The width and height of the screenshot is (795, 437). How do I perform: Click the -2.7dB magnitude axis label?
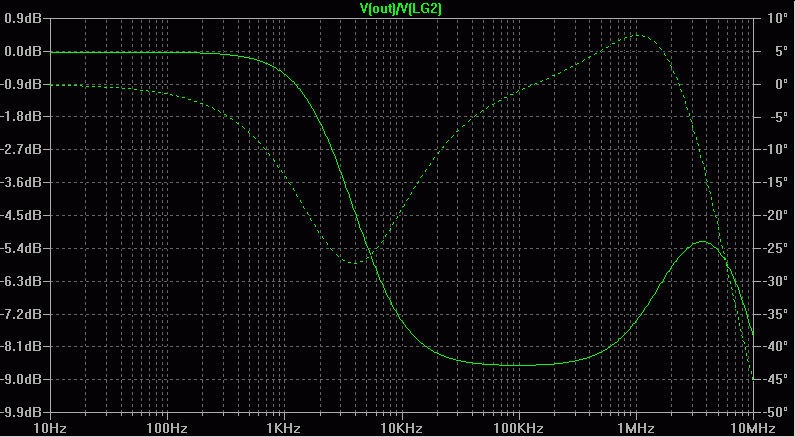point(22,150)
